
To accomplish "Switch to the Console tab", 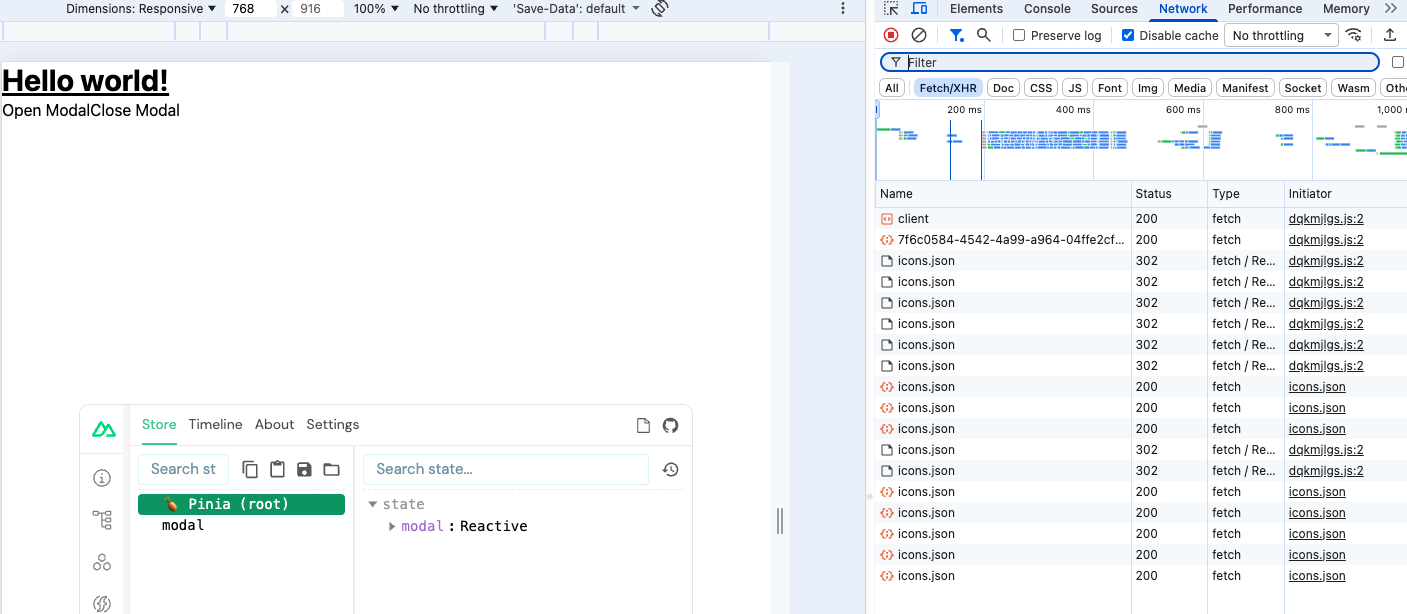I will pyautogui.click(x=1047, y=9).
